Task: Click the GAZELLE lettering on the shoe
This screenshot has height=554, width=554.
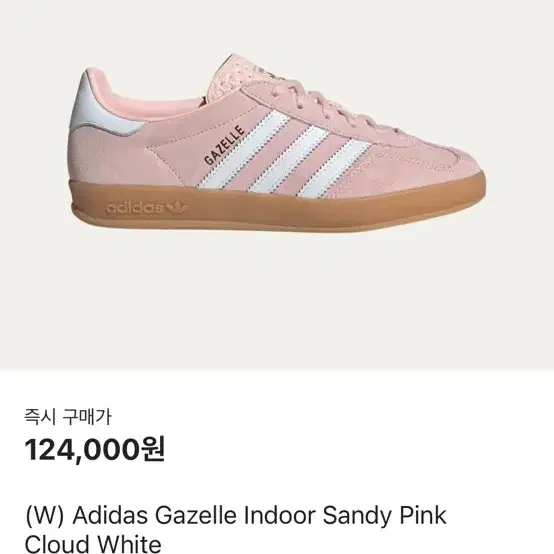Action: [x=225, y=145]
